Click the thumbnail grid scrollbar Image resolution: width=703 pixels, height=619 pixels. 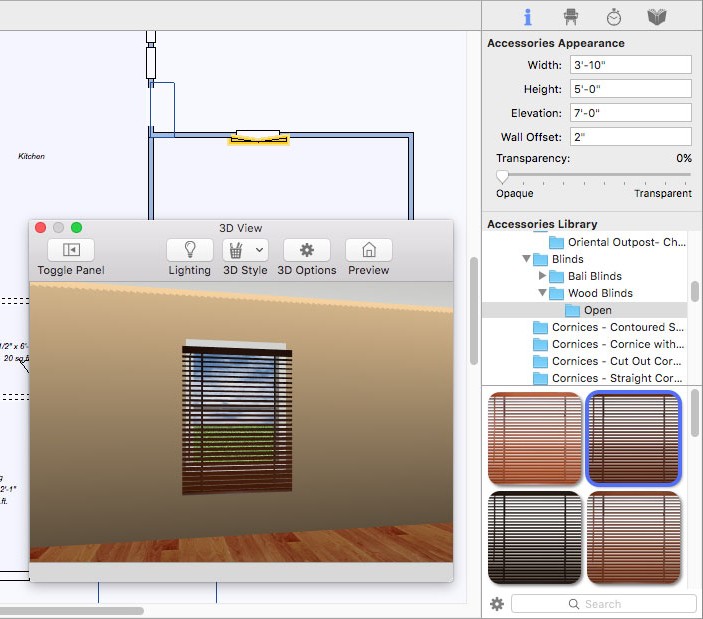694,412
